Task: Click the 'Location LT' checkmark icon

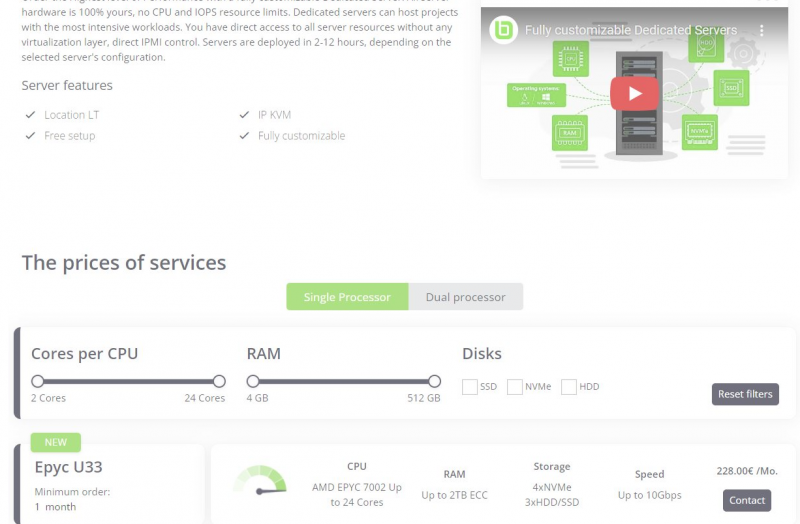Action: (x=31, y=115)
